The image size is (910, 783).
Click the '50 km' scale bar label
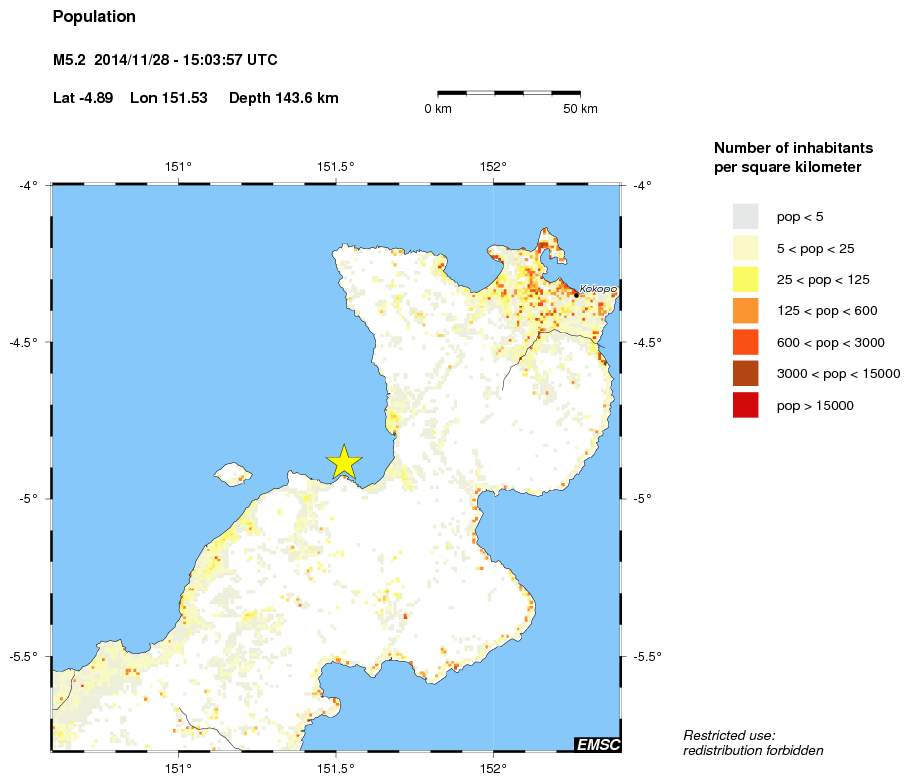(x=580, y=109)
